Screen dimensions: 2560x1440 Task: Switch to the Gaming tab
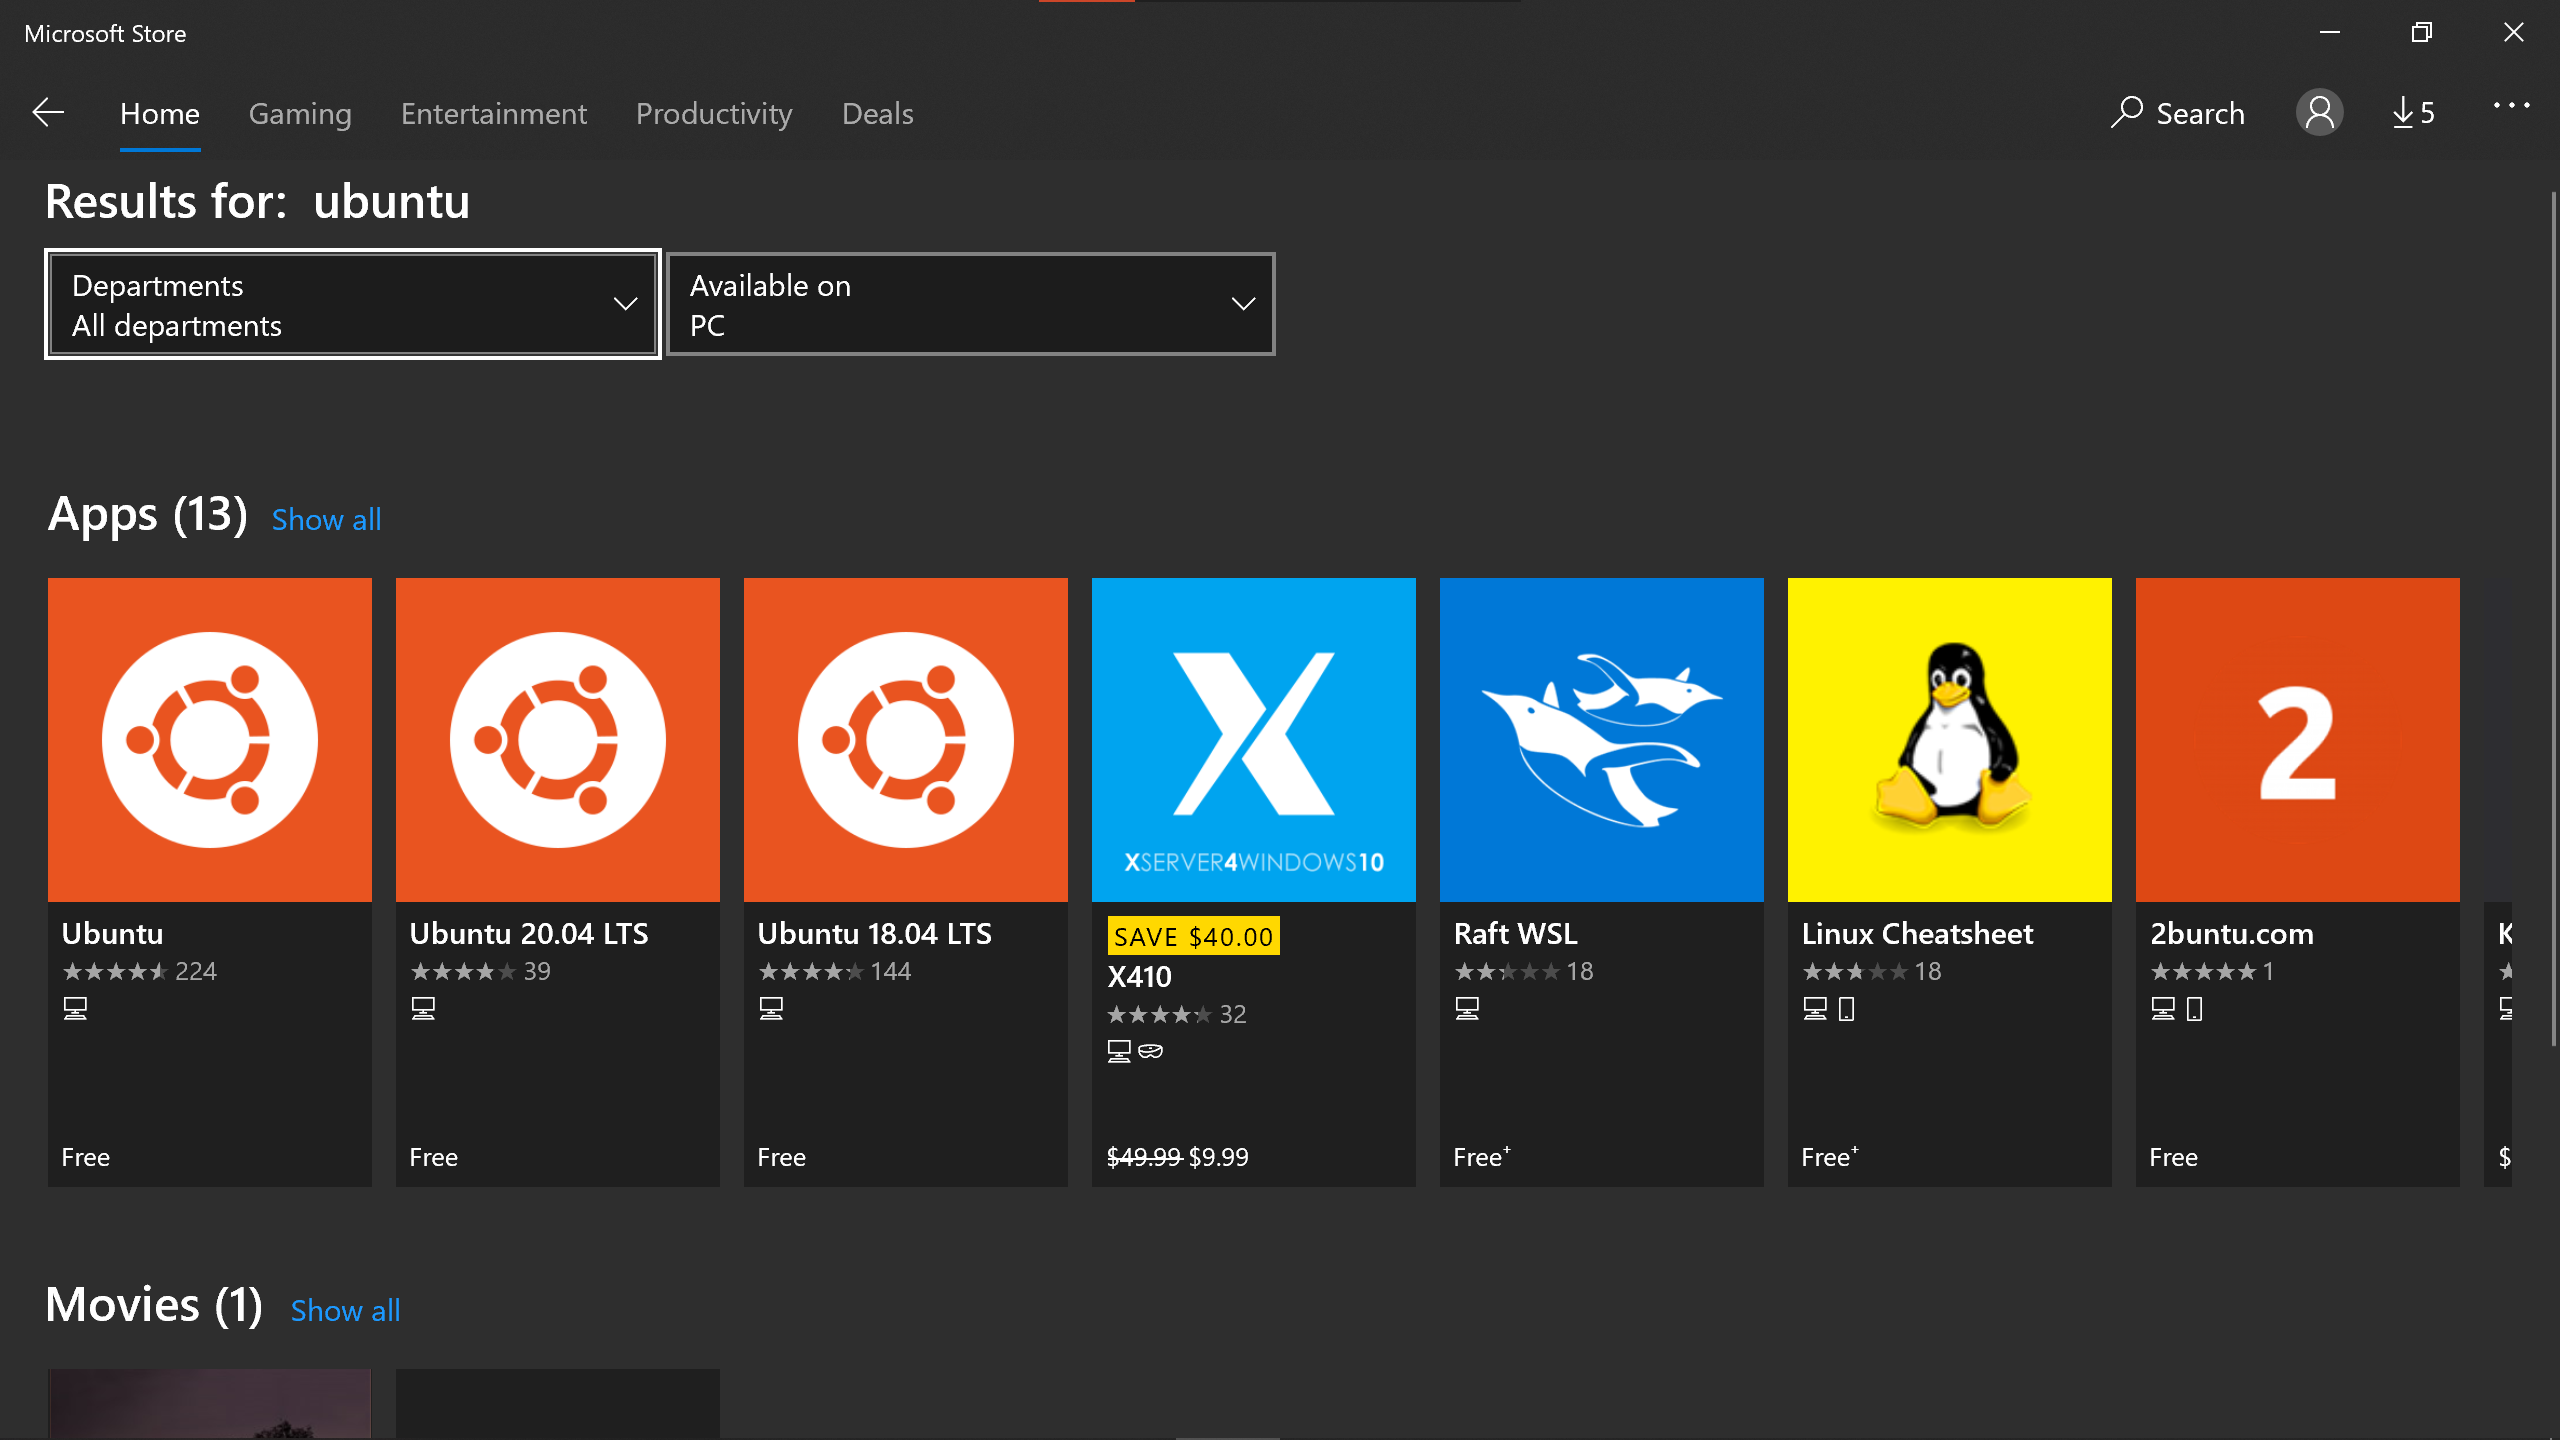click(x=300, y=114)
